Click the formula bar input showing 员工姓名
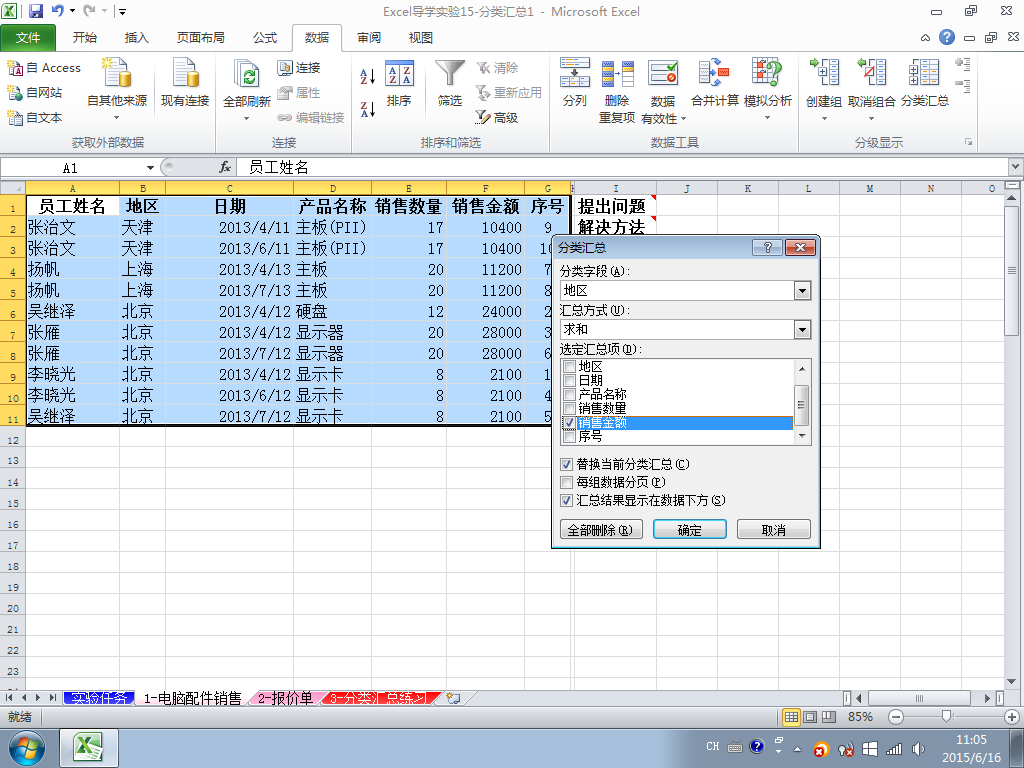Image resolution: width=1024 pixels, height=768 pixels. [620, 167]
